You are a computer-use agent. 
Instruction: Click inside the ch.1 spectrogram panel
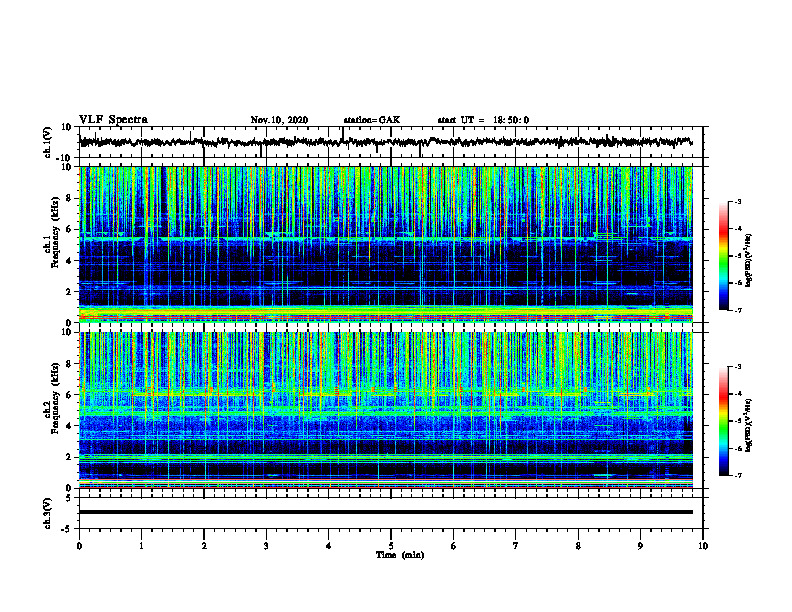[386, 244]
